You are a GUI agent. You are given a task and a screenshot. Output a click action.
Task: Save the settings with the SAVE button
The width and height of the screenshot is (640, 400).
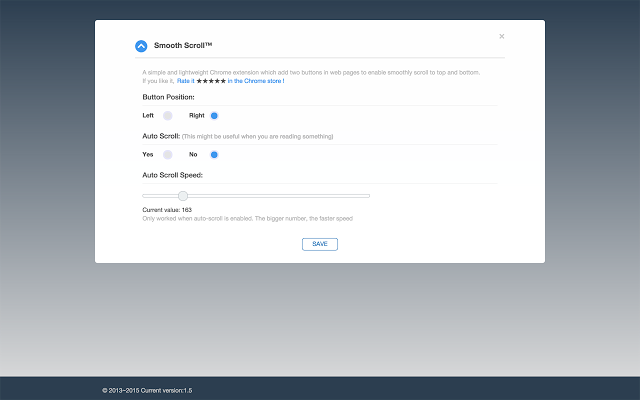(320, 244)
